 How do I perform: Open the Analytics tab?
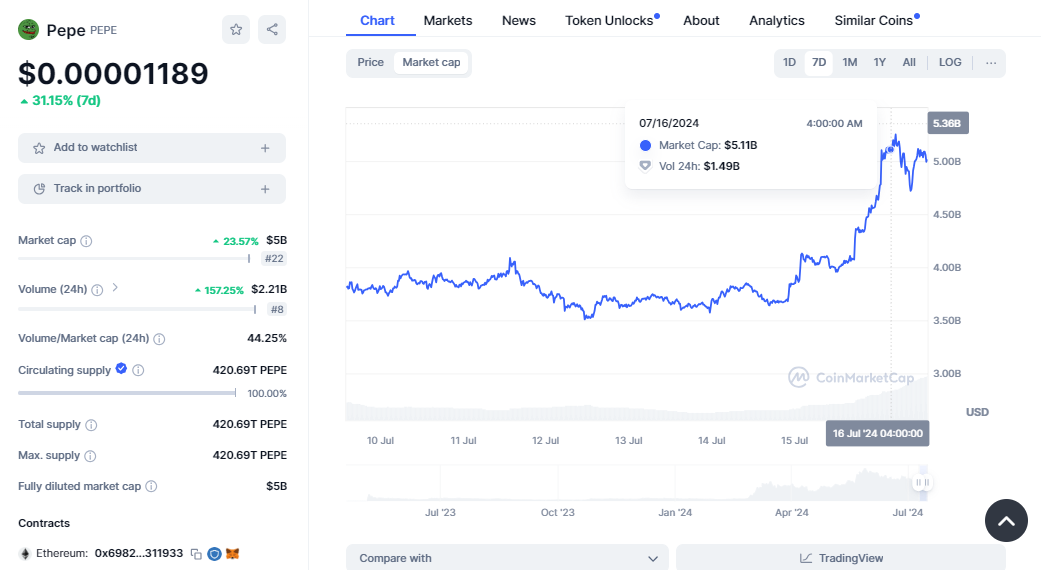pyautogui.click(x=777, y=21)
